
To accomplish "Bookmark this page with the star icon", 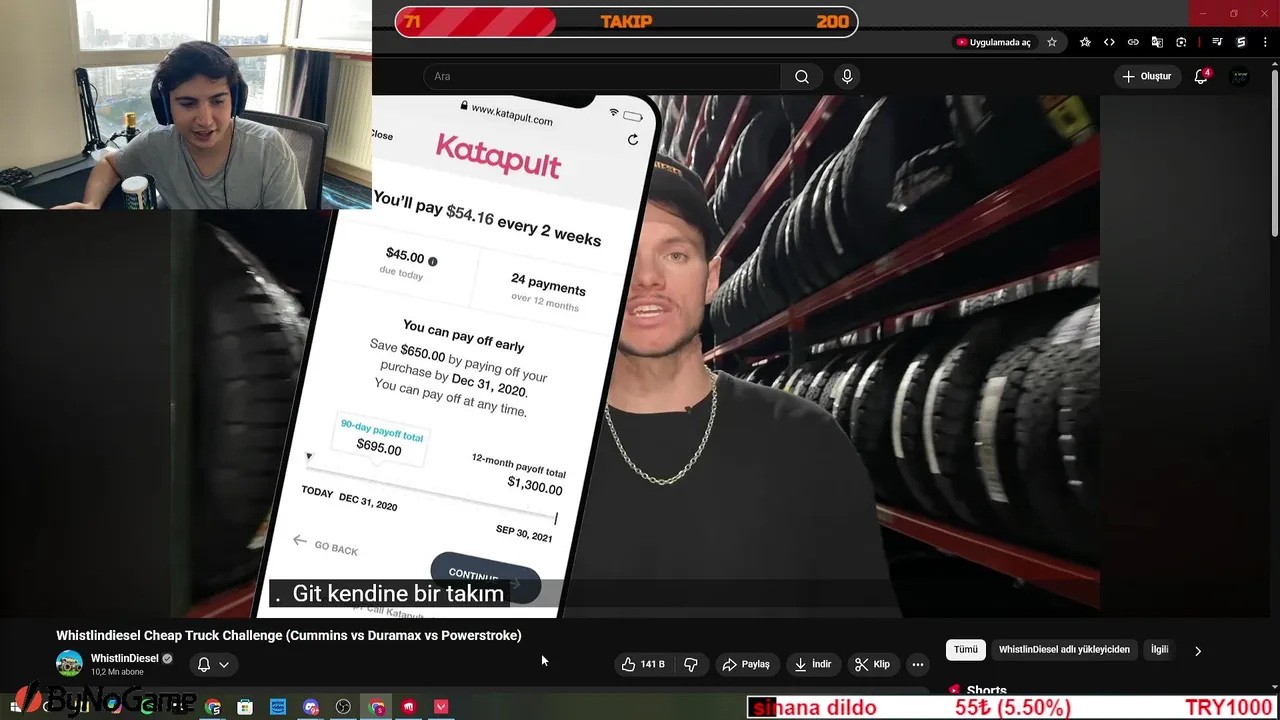I will coord(1052,42).
